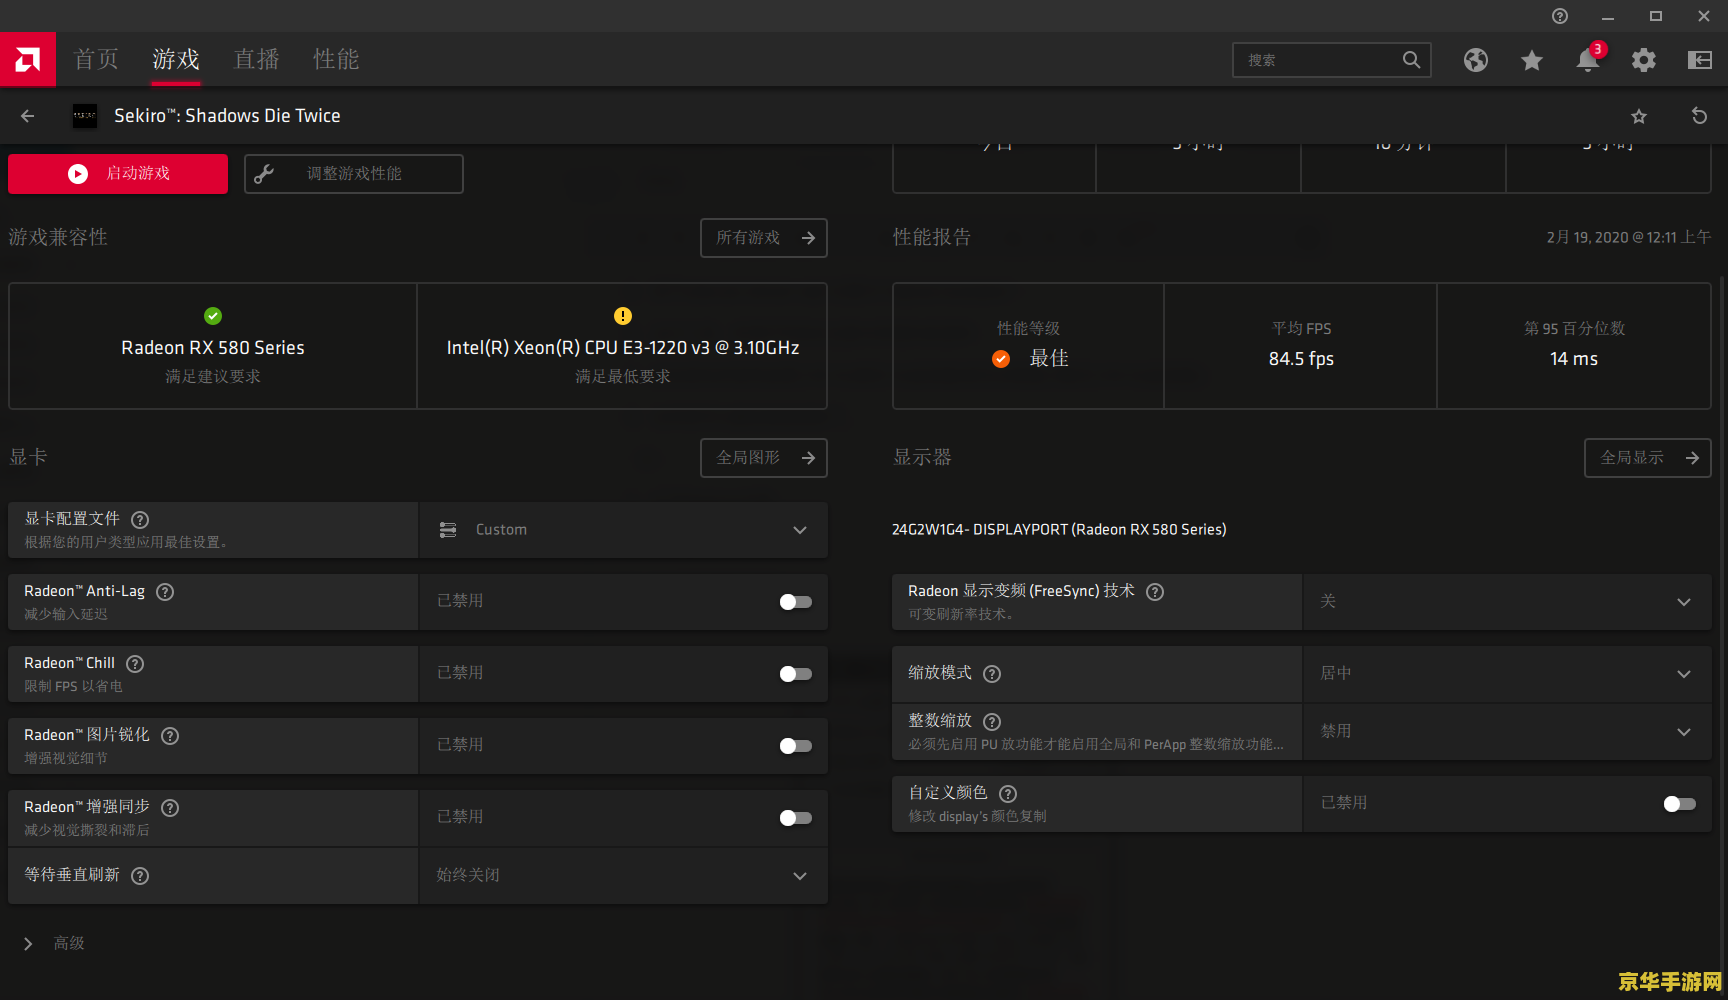Click the orange check next to 最佳

[x=1001, y=359]
